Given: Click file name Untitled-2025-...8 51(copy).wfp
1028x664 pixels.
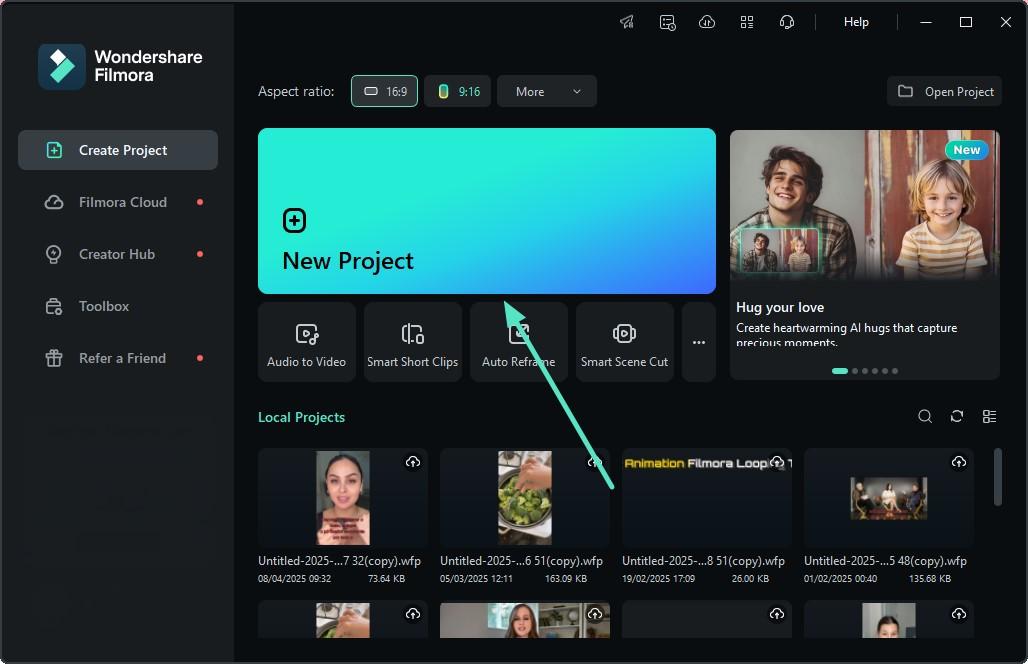Looking at the screenshot, I should click(703, 561).
